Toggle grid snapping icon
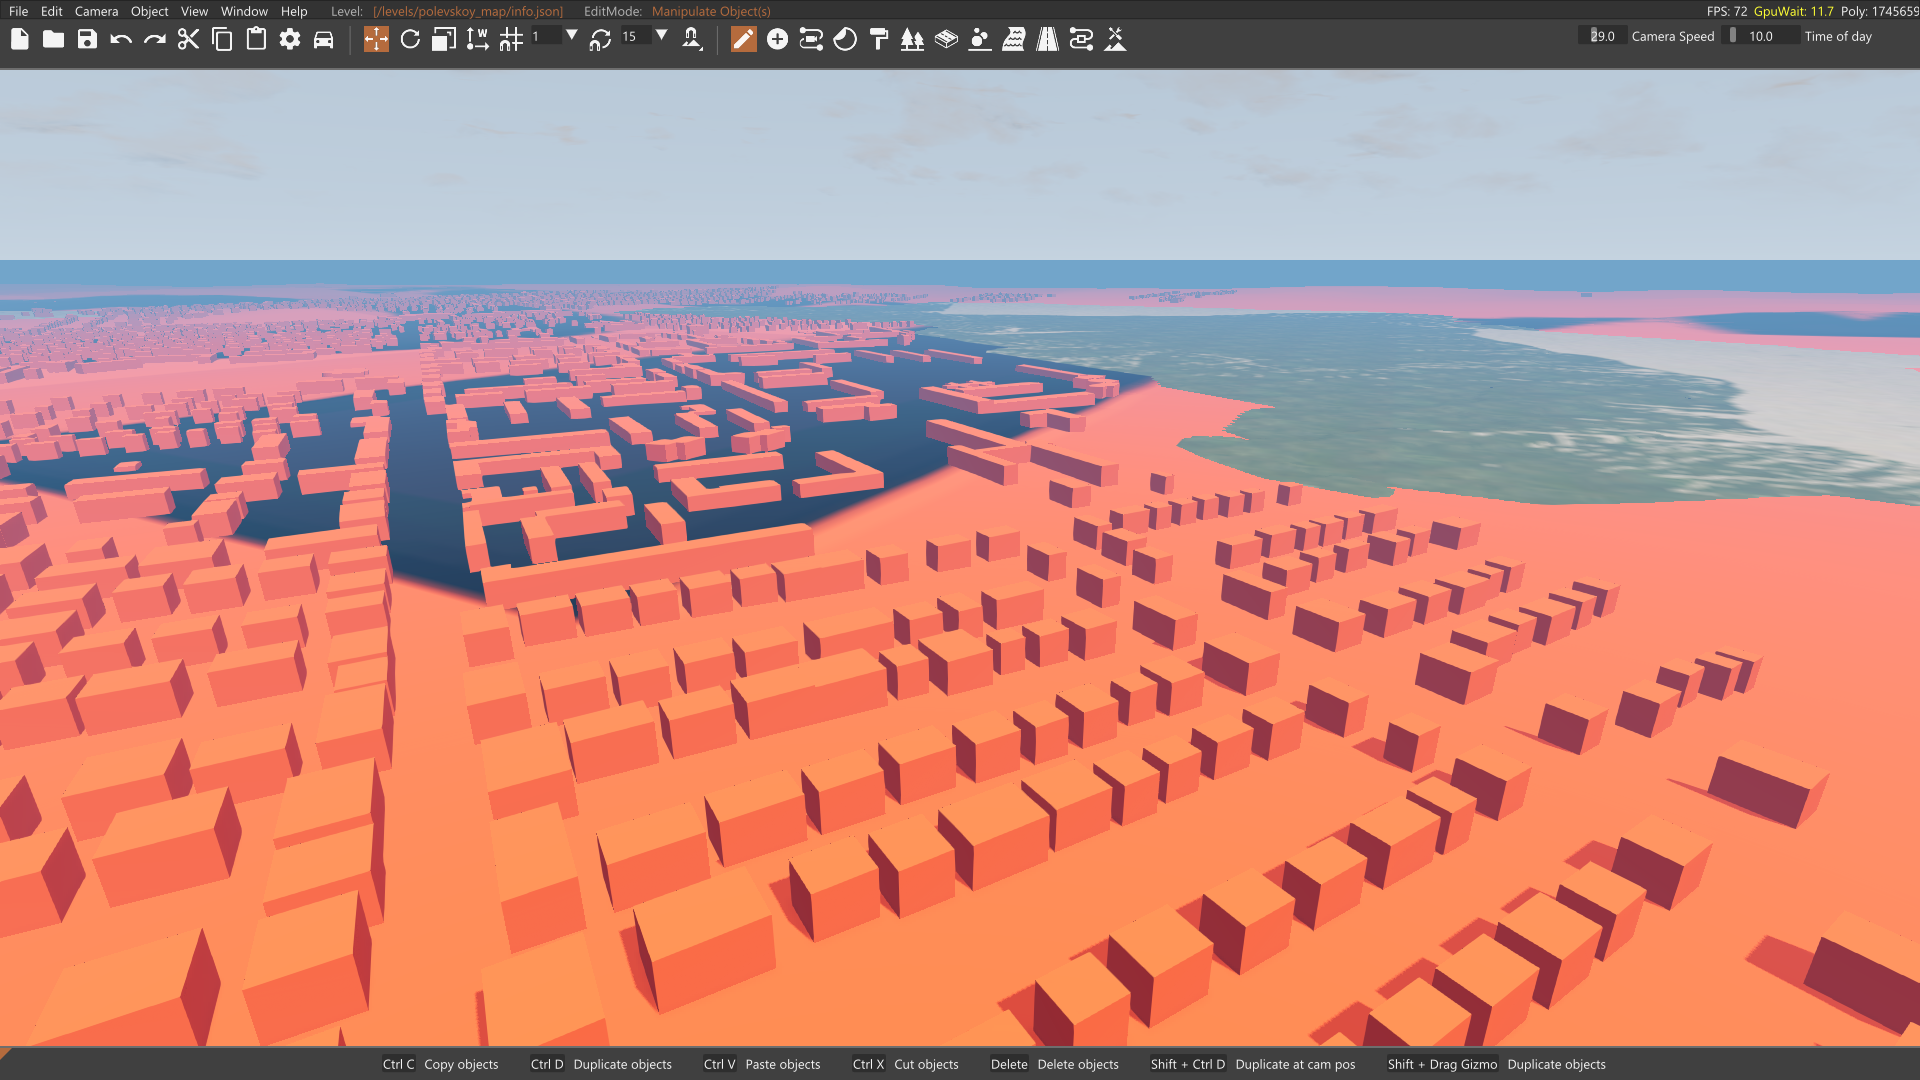The image size is (1920, 1080). tap(511, 39)
